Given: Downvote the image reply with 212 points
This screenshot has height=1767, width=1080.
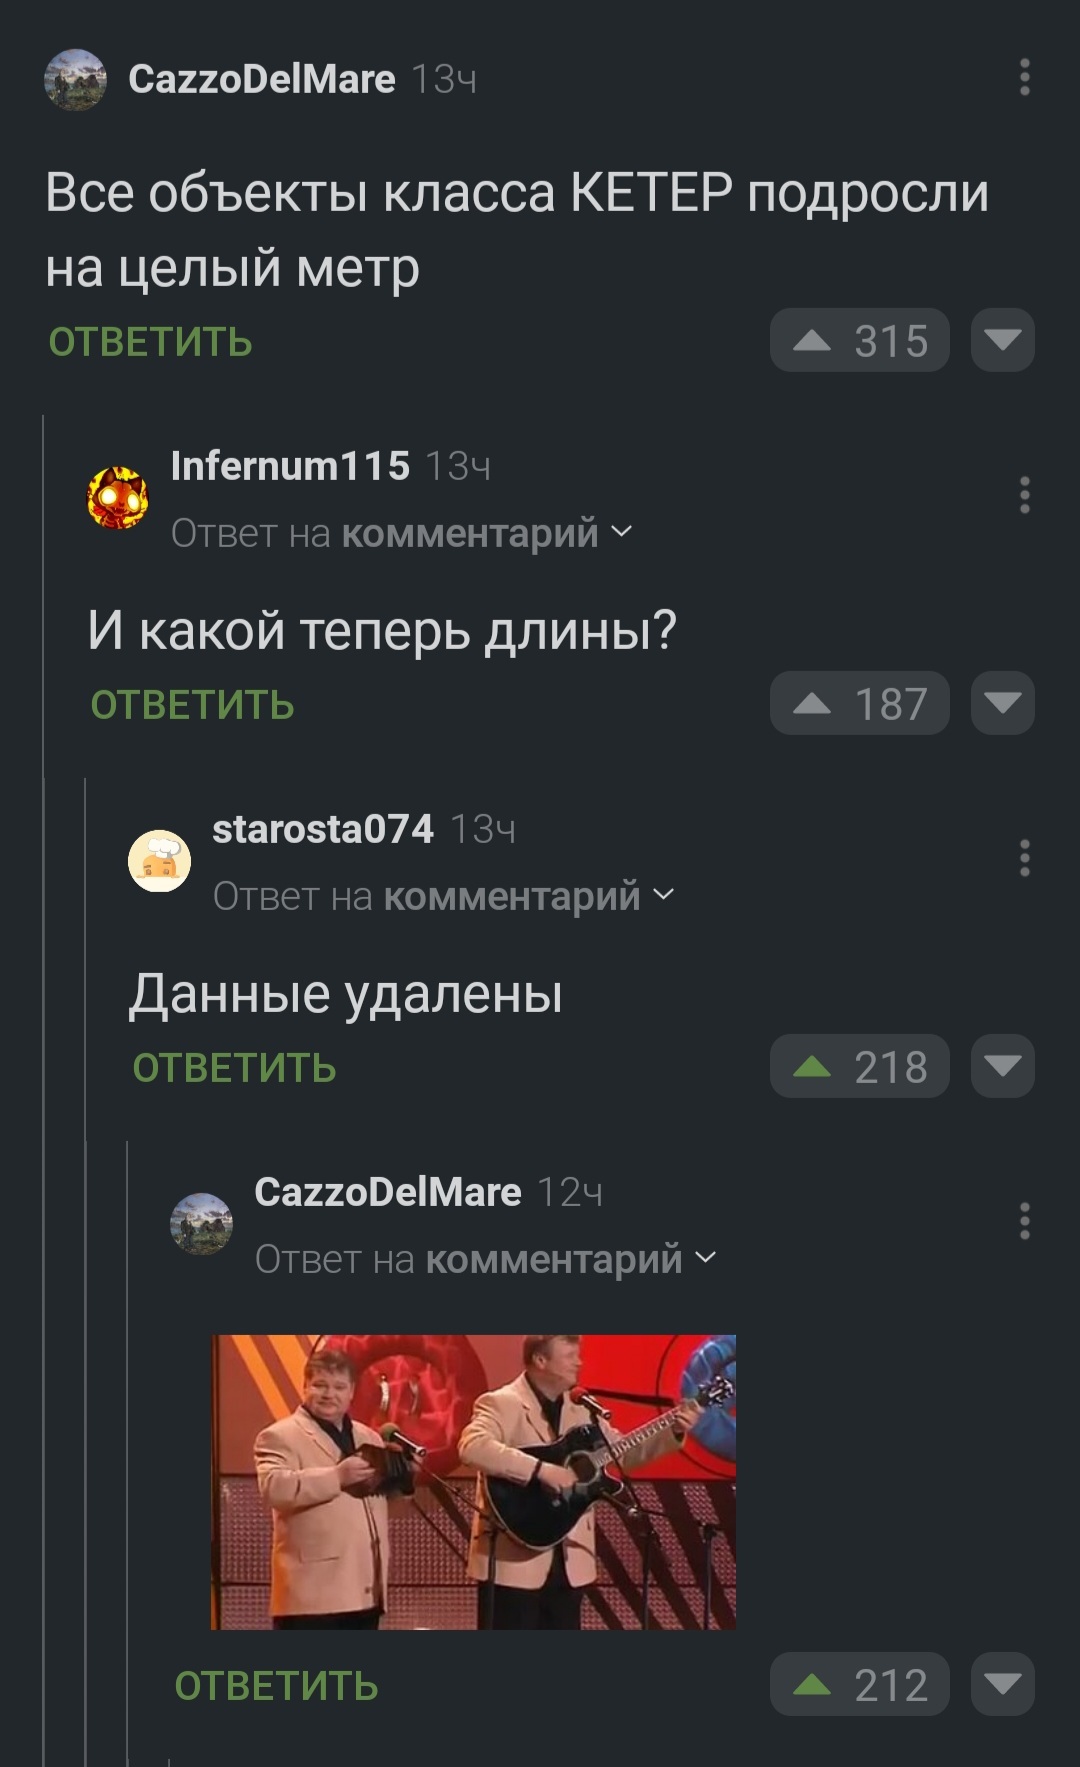Looking at the screenshot, I should [1002, 1684].
